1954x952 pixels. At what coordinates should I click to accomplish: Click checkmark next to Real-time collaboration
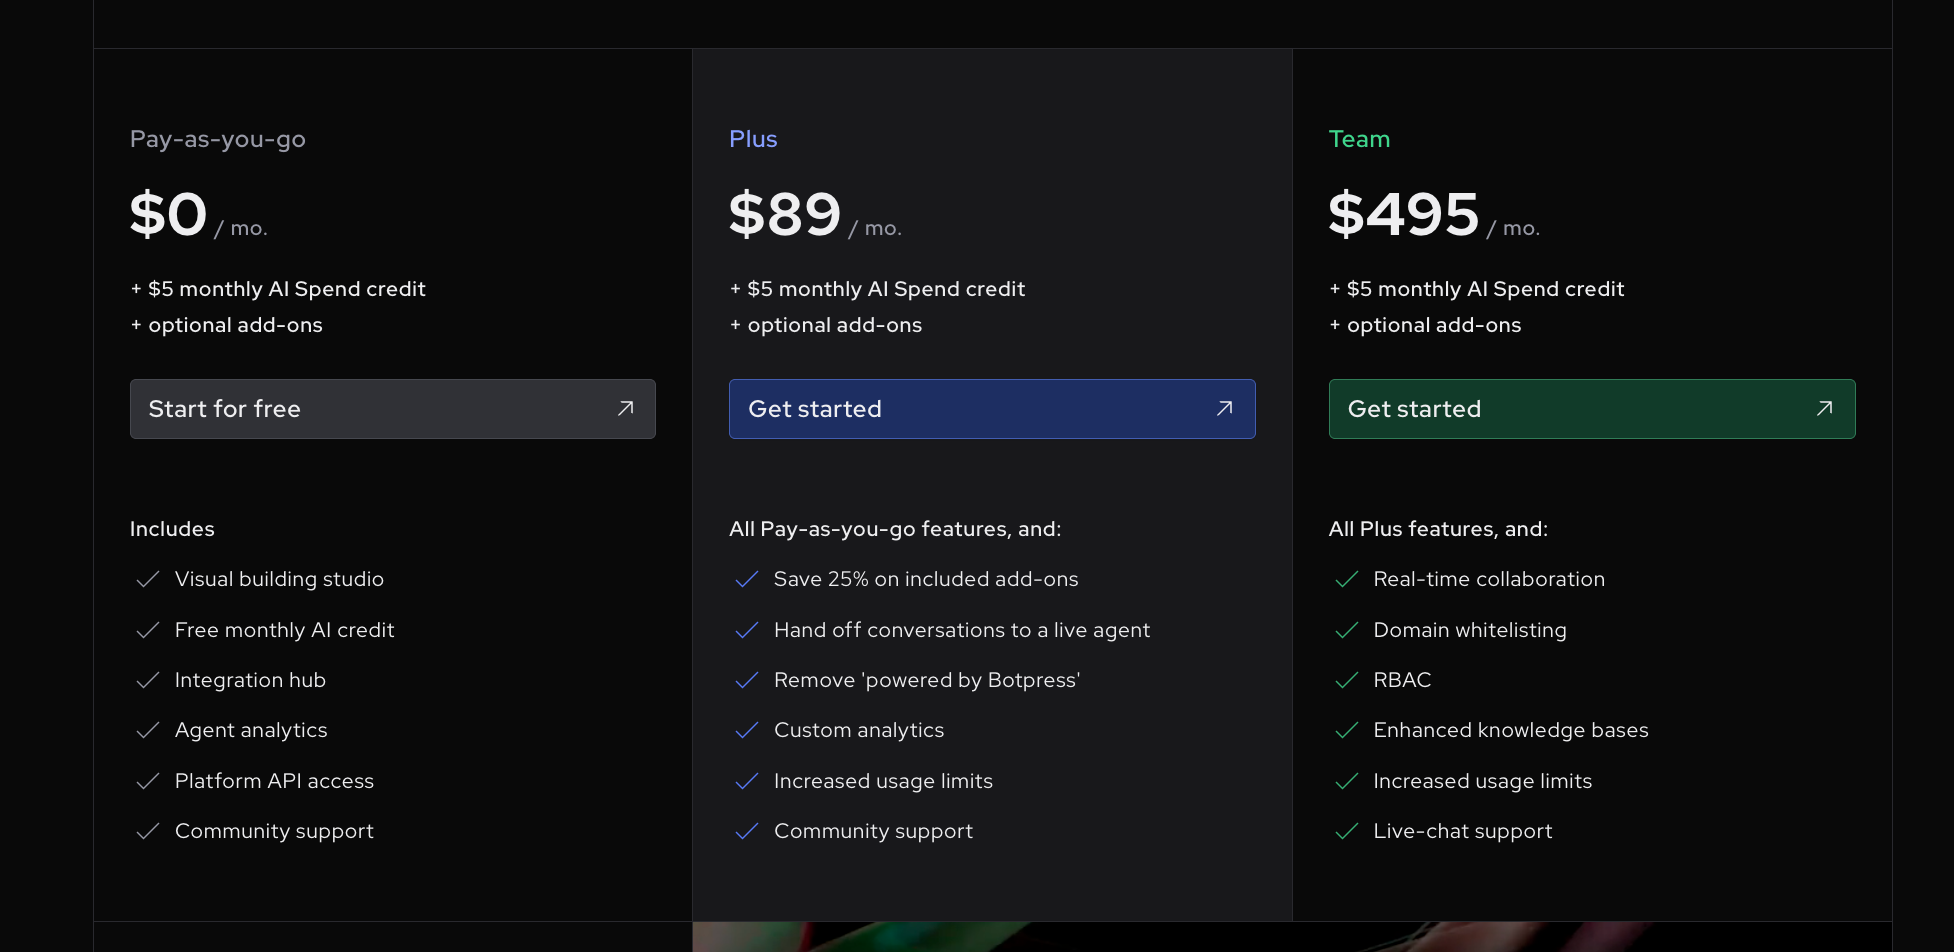1346,580
